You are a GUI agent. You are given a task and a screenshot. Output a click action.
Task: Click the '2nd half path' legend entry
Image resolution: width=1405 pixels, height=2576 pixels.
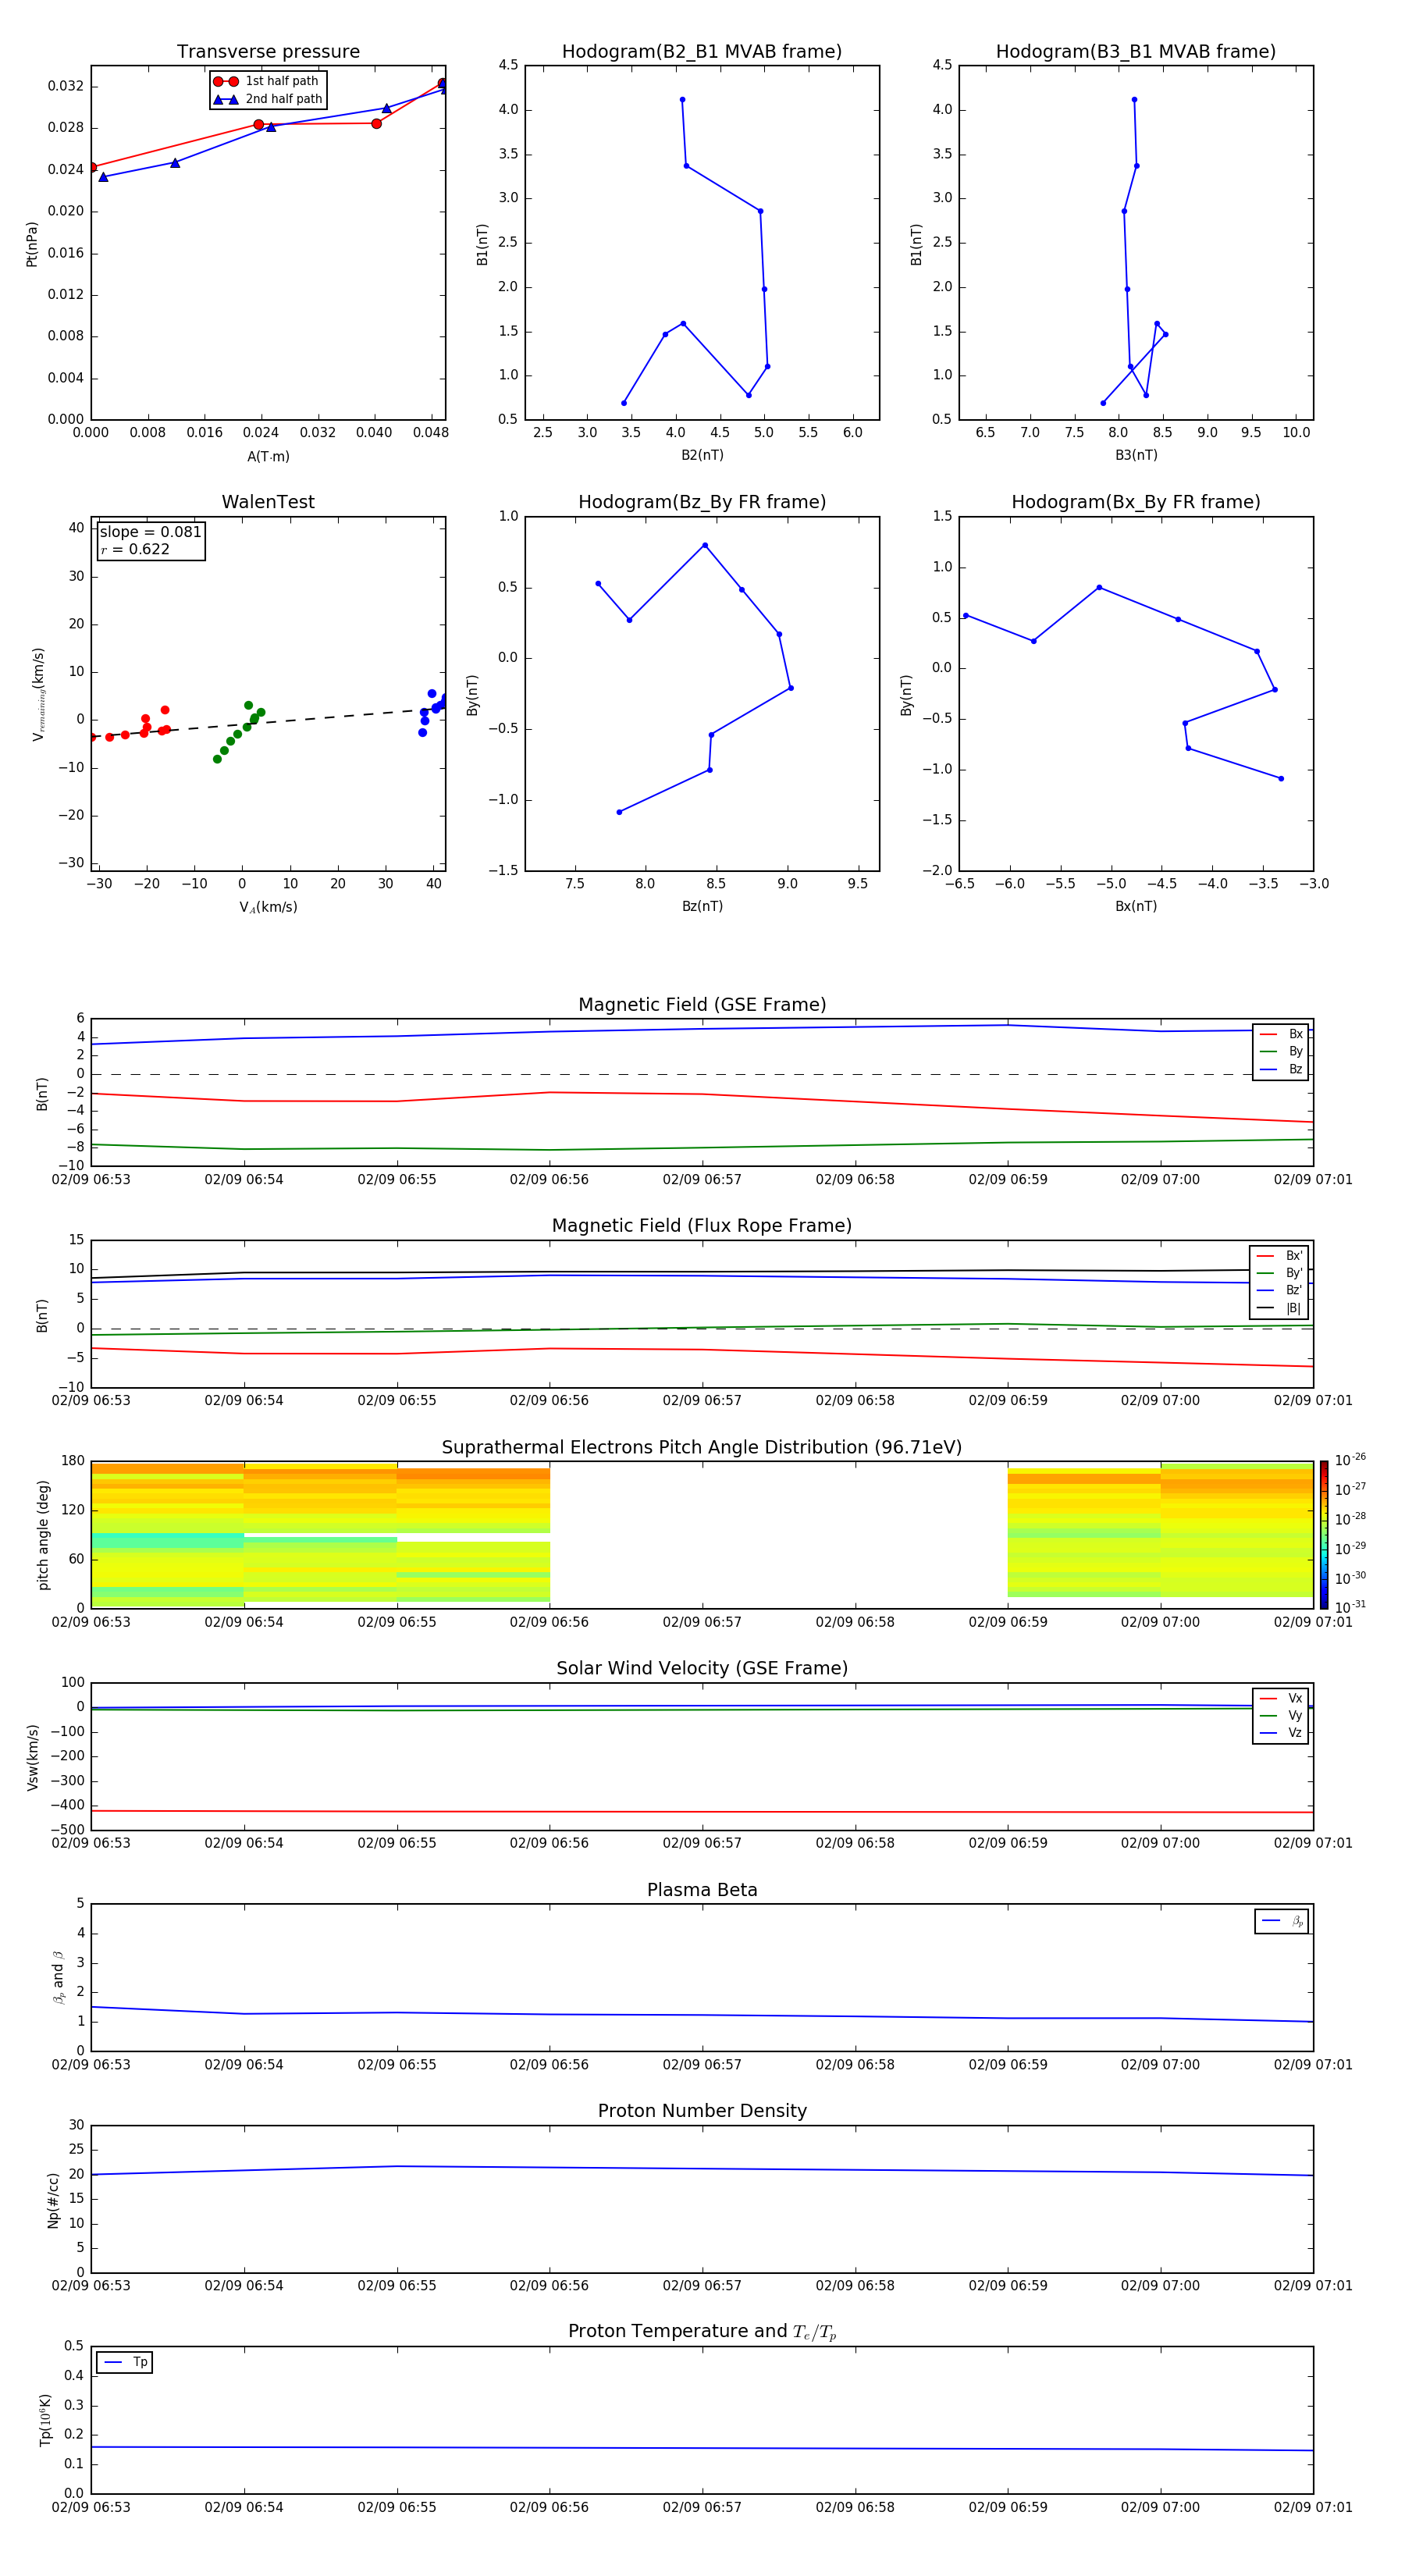[x=268, y=99]
